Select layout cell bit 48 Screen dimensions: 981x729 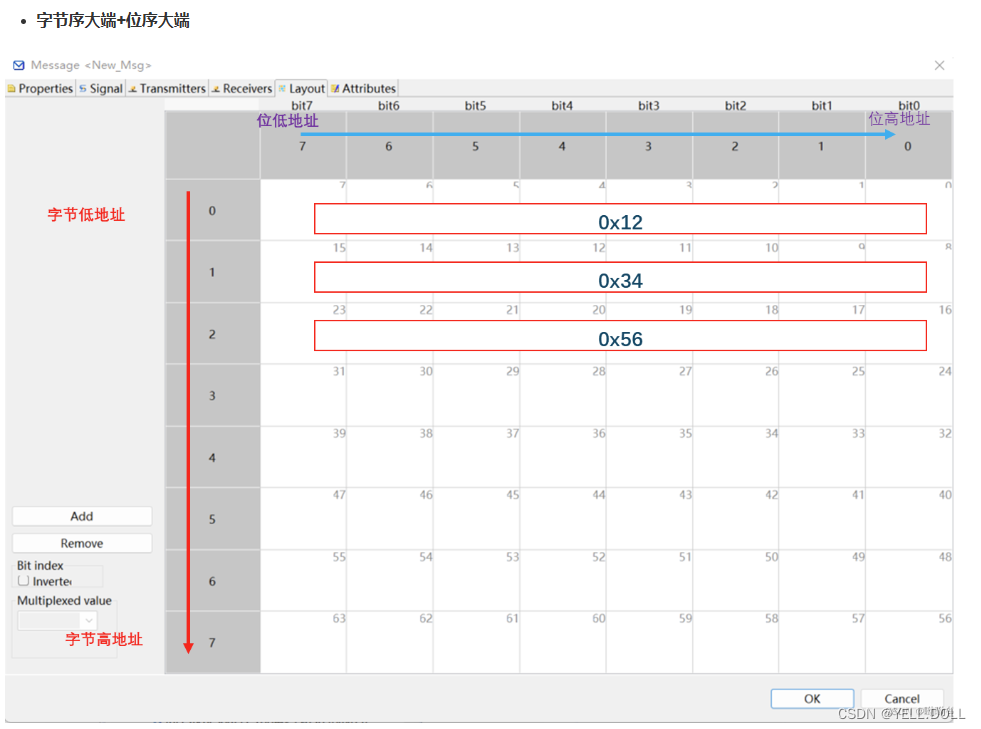pos(909,581)
